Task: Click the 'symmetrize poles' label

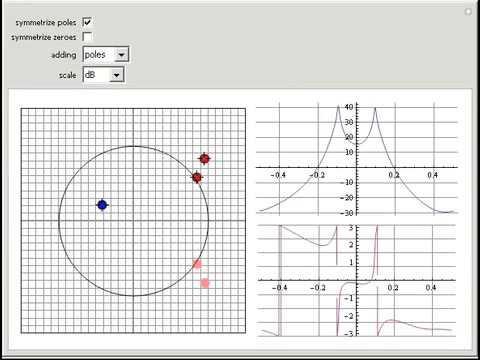Action: [46, 23]
